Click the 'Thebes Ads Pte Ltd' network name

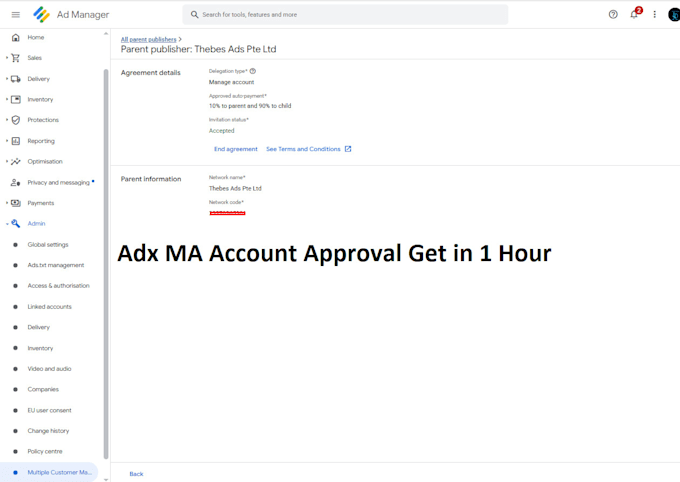pyautogui.click(x=235, y=188)
